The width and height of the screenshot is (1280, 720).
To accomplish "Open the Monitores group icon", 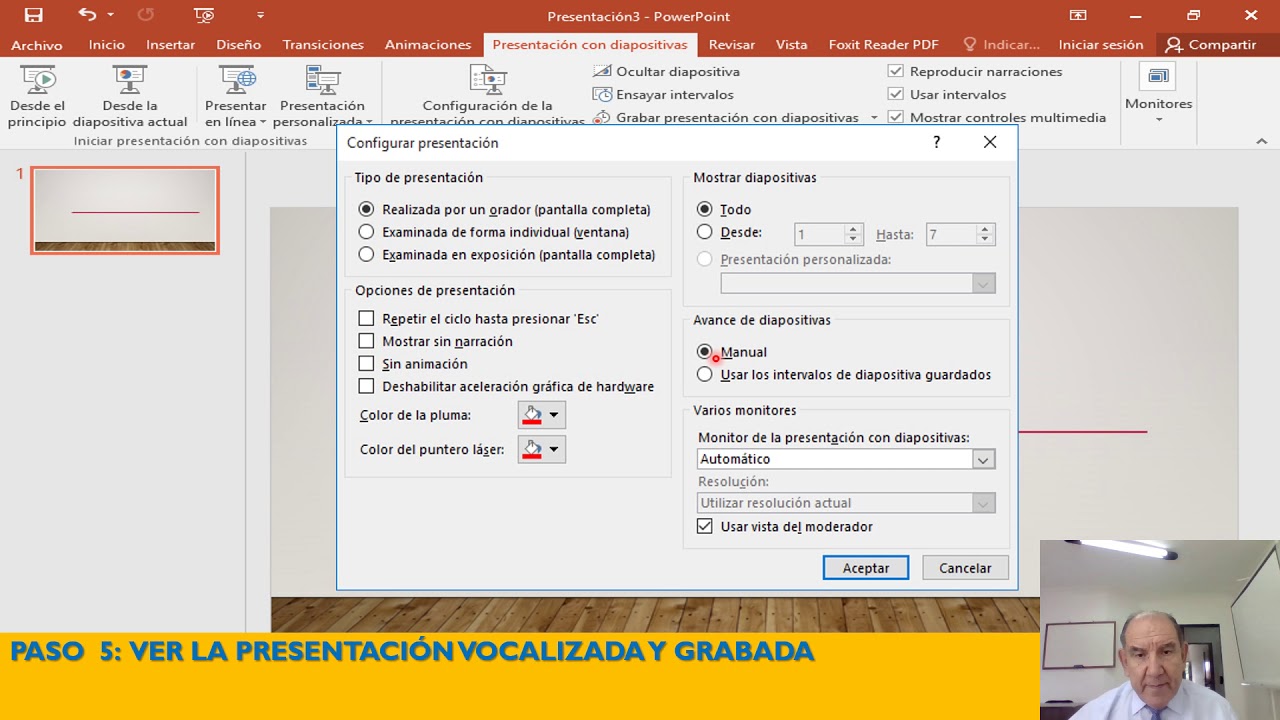I will pyautogui.click(x=1158, y=77).
